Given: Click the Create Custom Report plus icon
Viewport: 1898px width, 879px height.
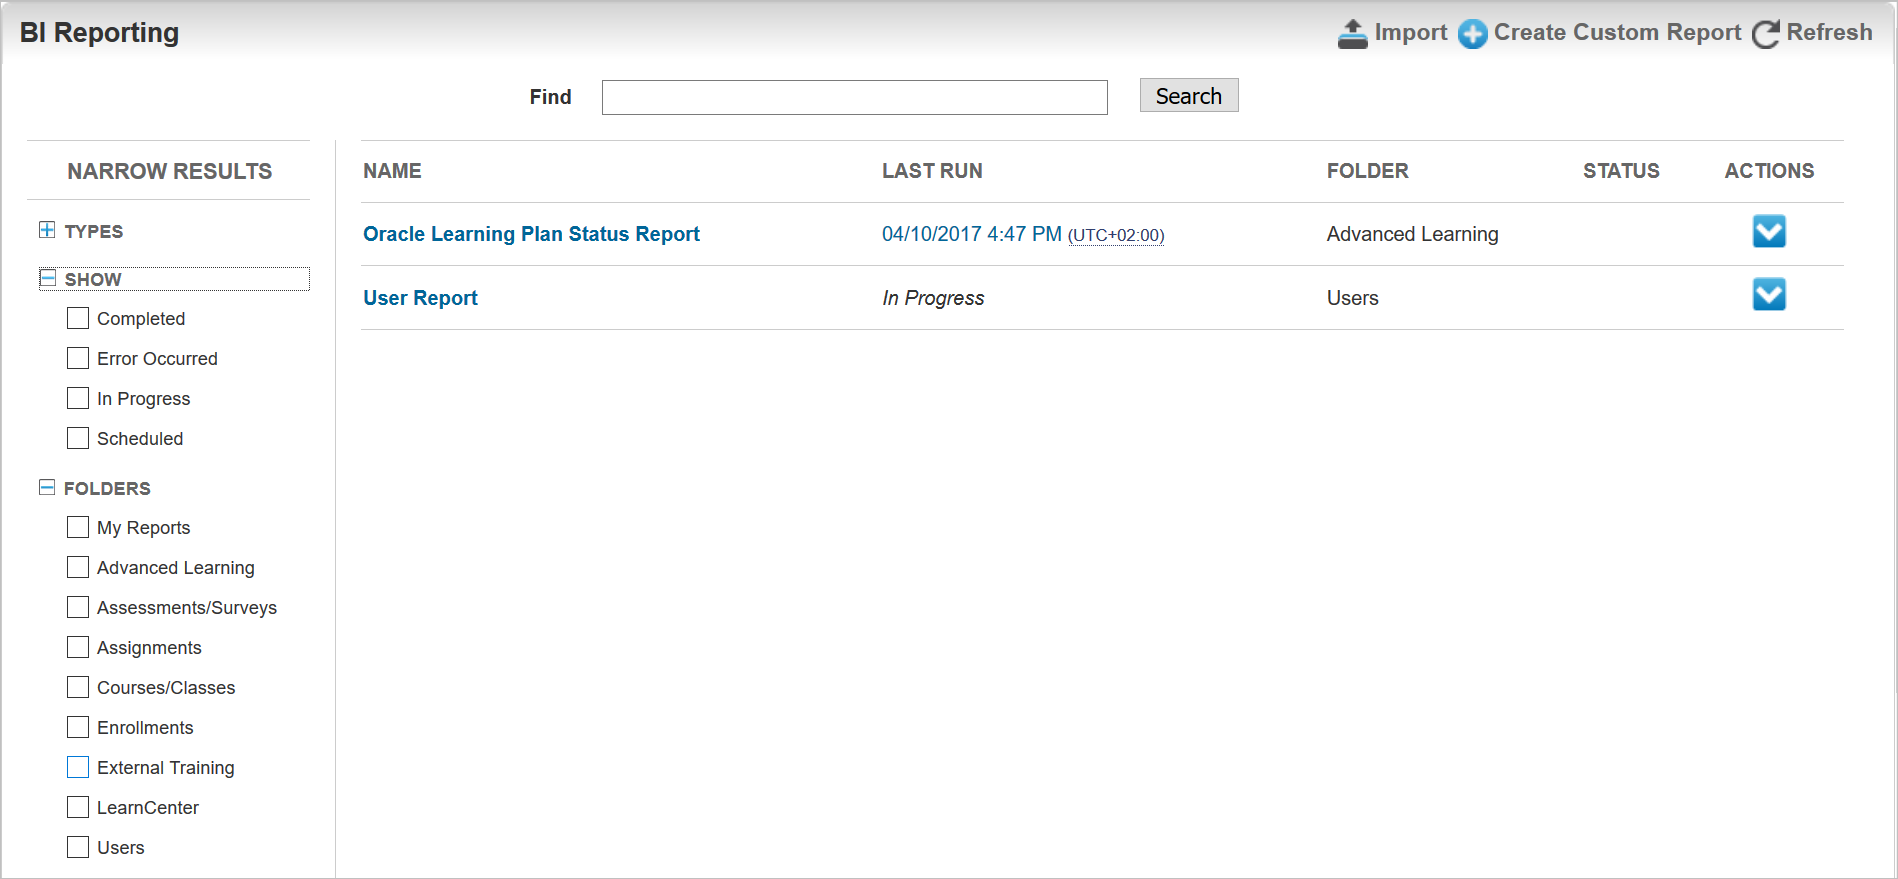Looking at the screenshot, I should coord(1472,34).
